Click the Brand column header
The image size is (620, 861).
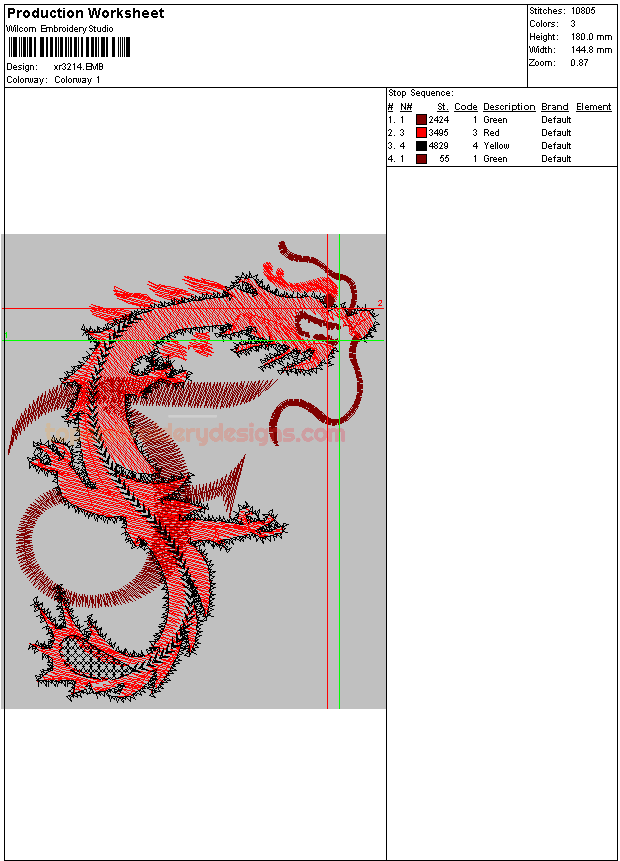coord(555,107)
